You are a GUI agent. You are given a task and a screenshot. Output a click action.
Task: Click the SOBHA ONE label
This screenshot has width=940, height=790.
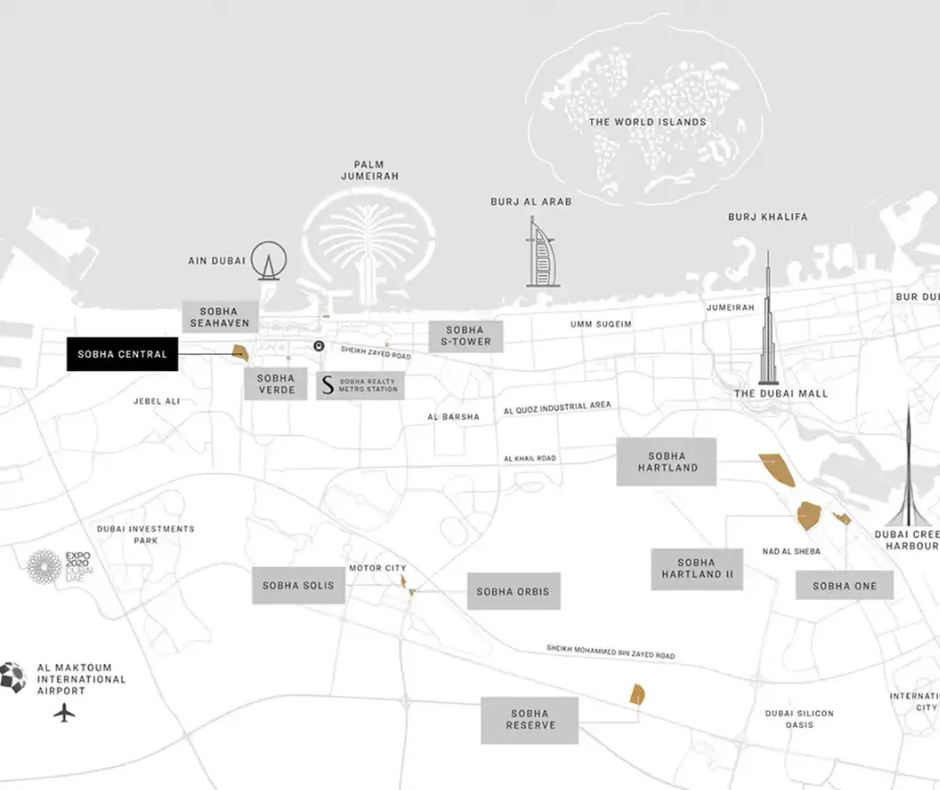click(x=845, y=585)
